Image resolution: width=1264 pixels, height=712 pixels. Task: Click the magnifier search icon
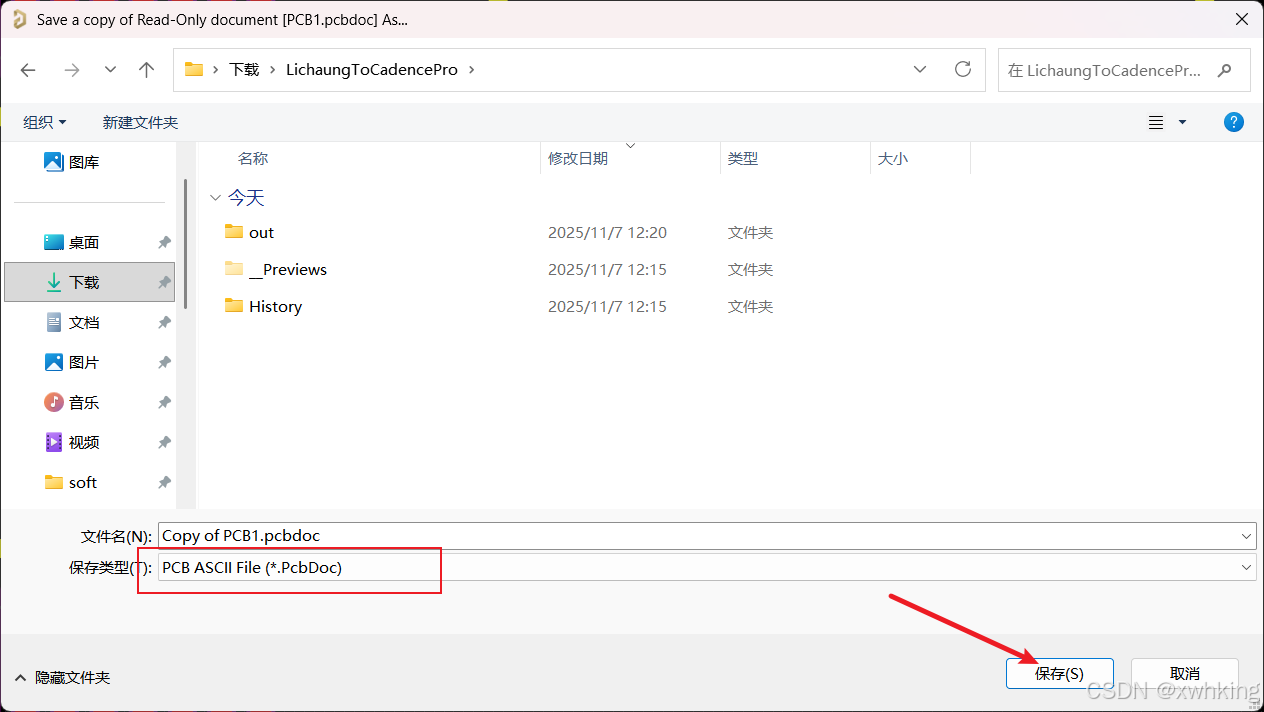1225,70
